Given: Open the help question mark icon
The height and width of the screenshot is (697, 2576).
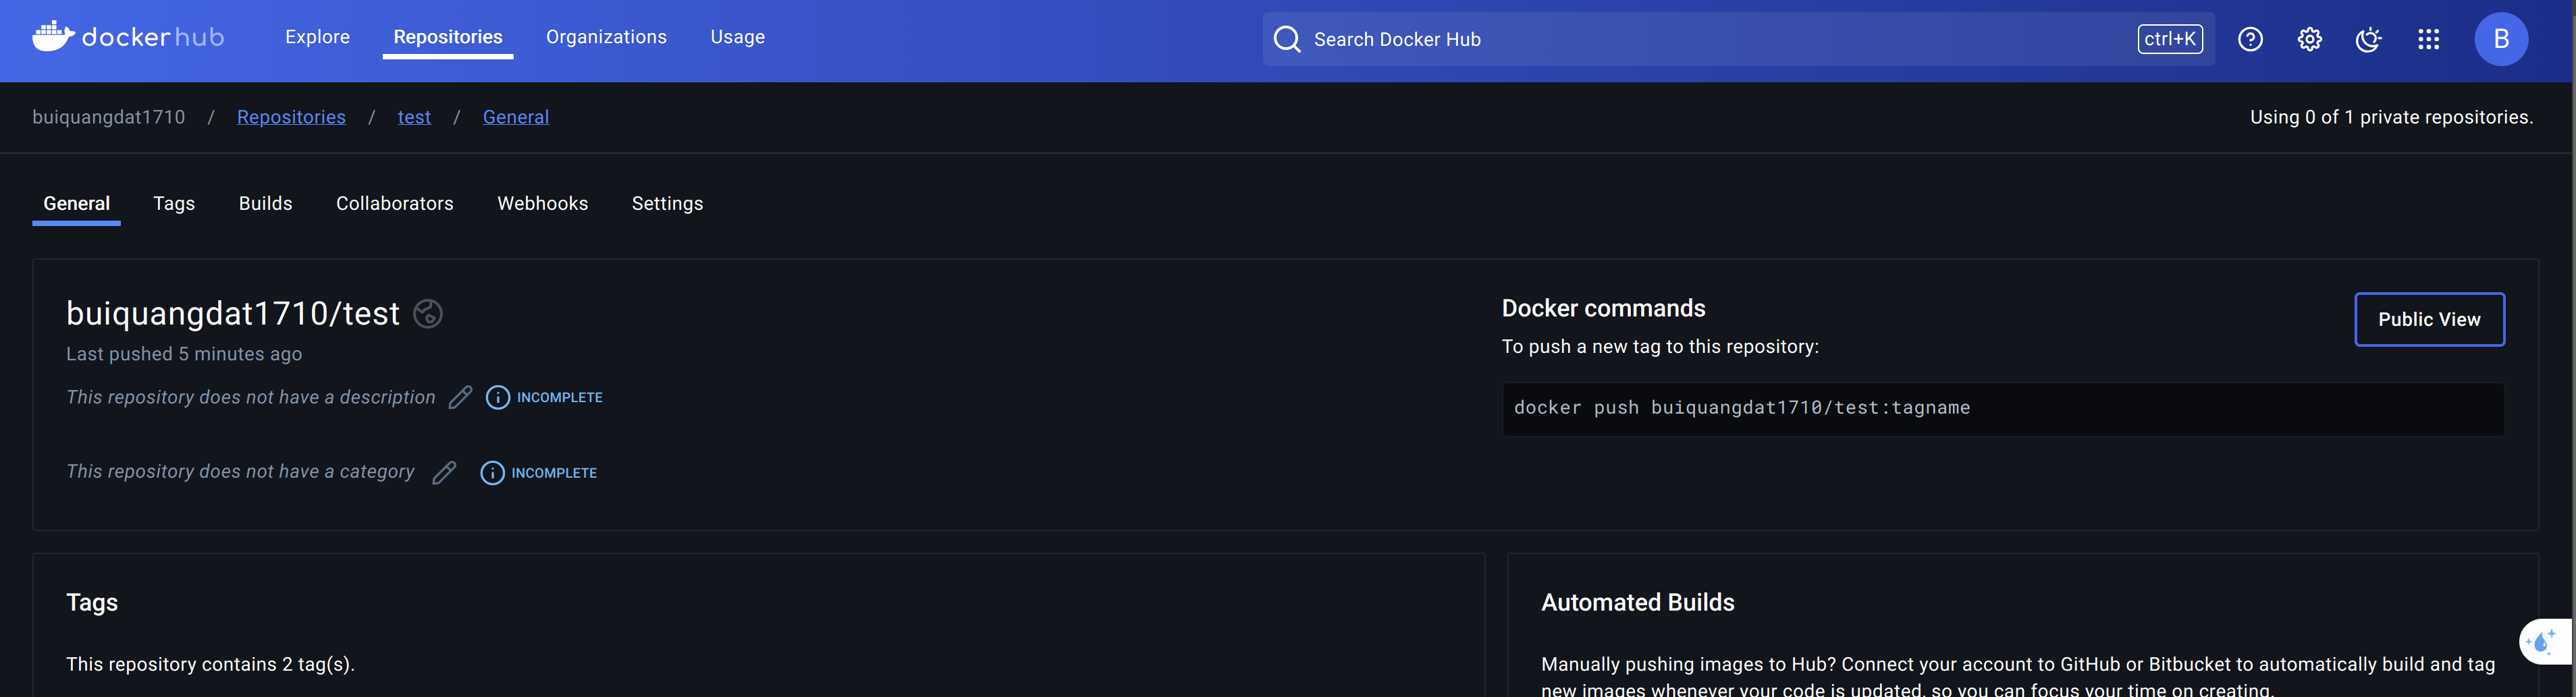Looking at the screenshot, I should pos(2250,39).
